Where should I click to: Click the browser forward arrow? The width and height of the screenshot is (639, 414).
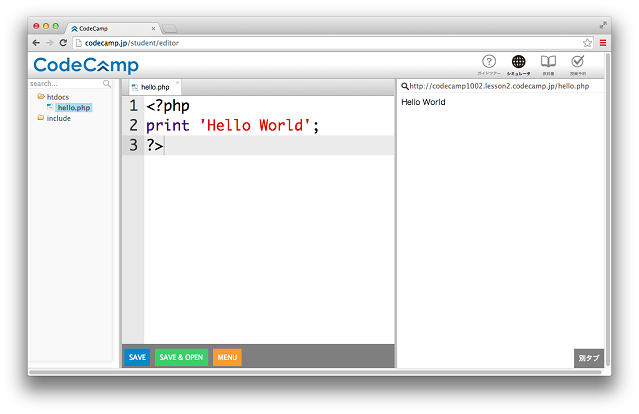pyautogui.click(x=50, y=43)
